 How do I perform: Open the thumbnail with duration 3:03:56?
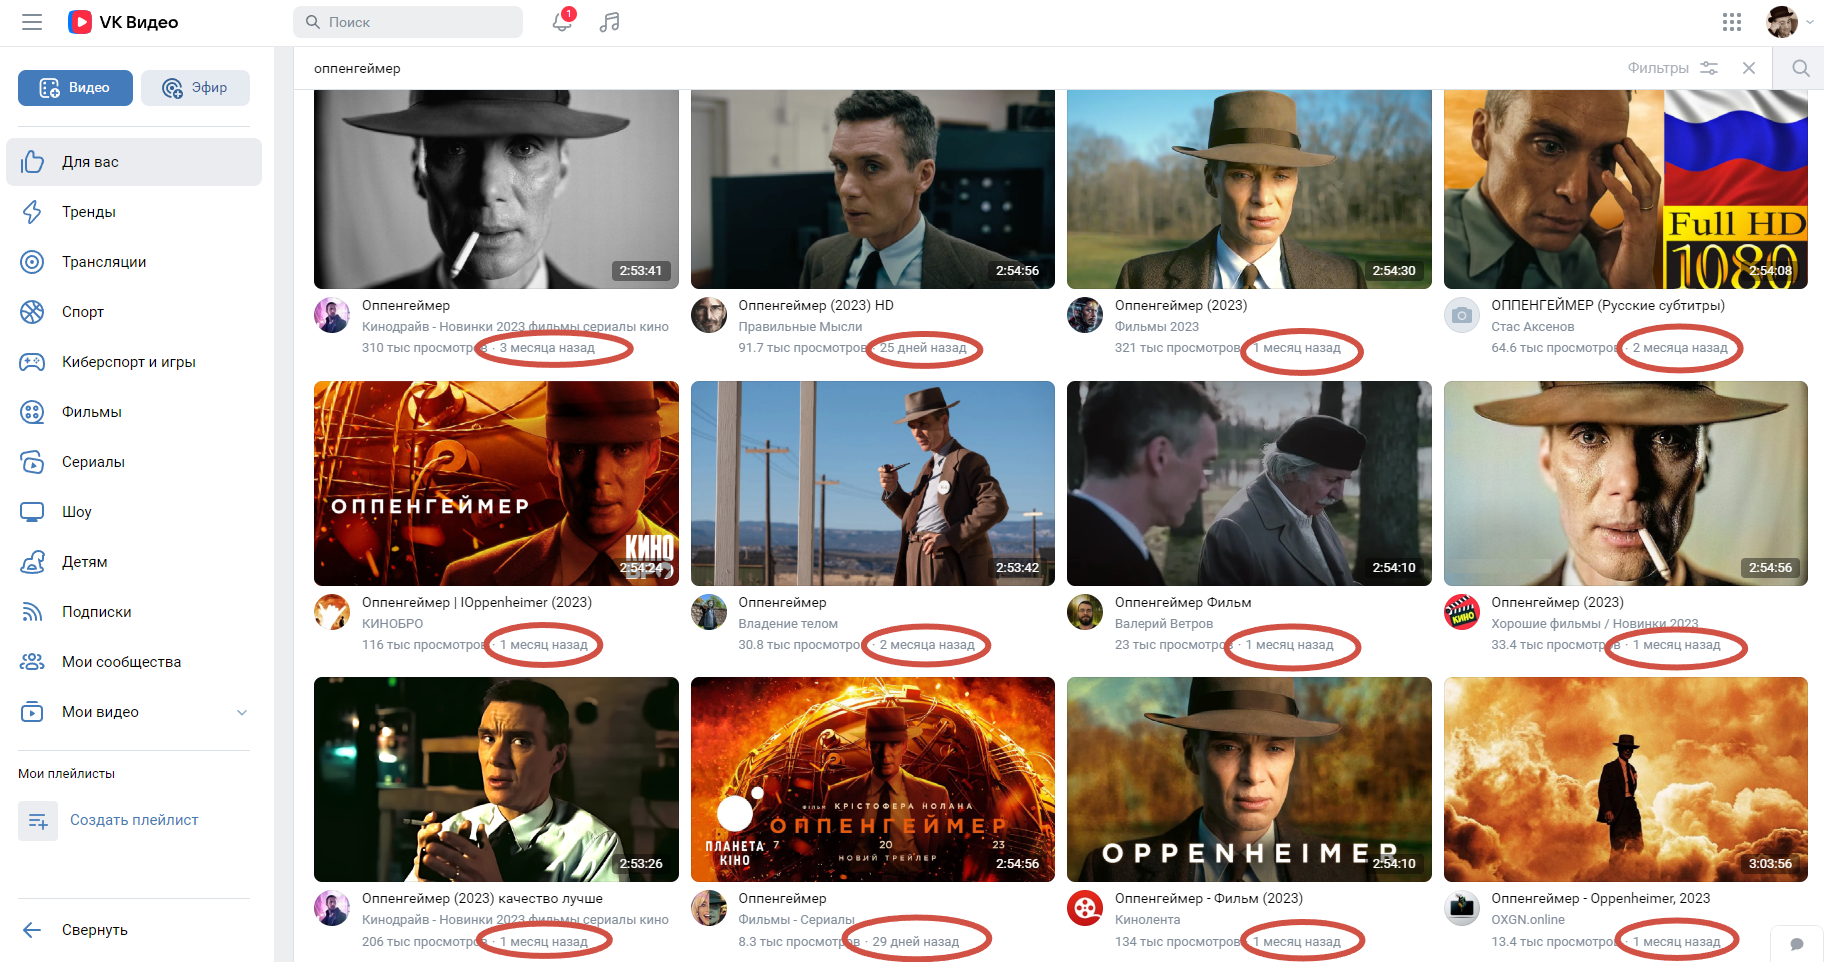(1626, 779)
